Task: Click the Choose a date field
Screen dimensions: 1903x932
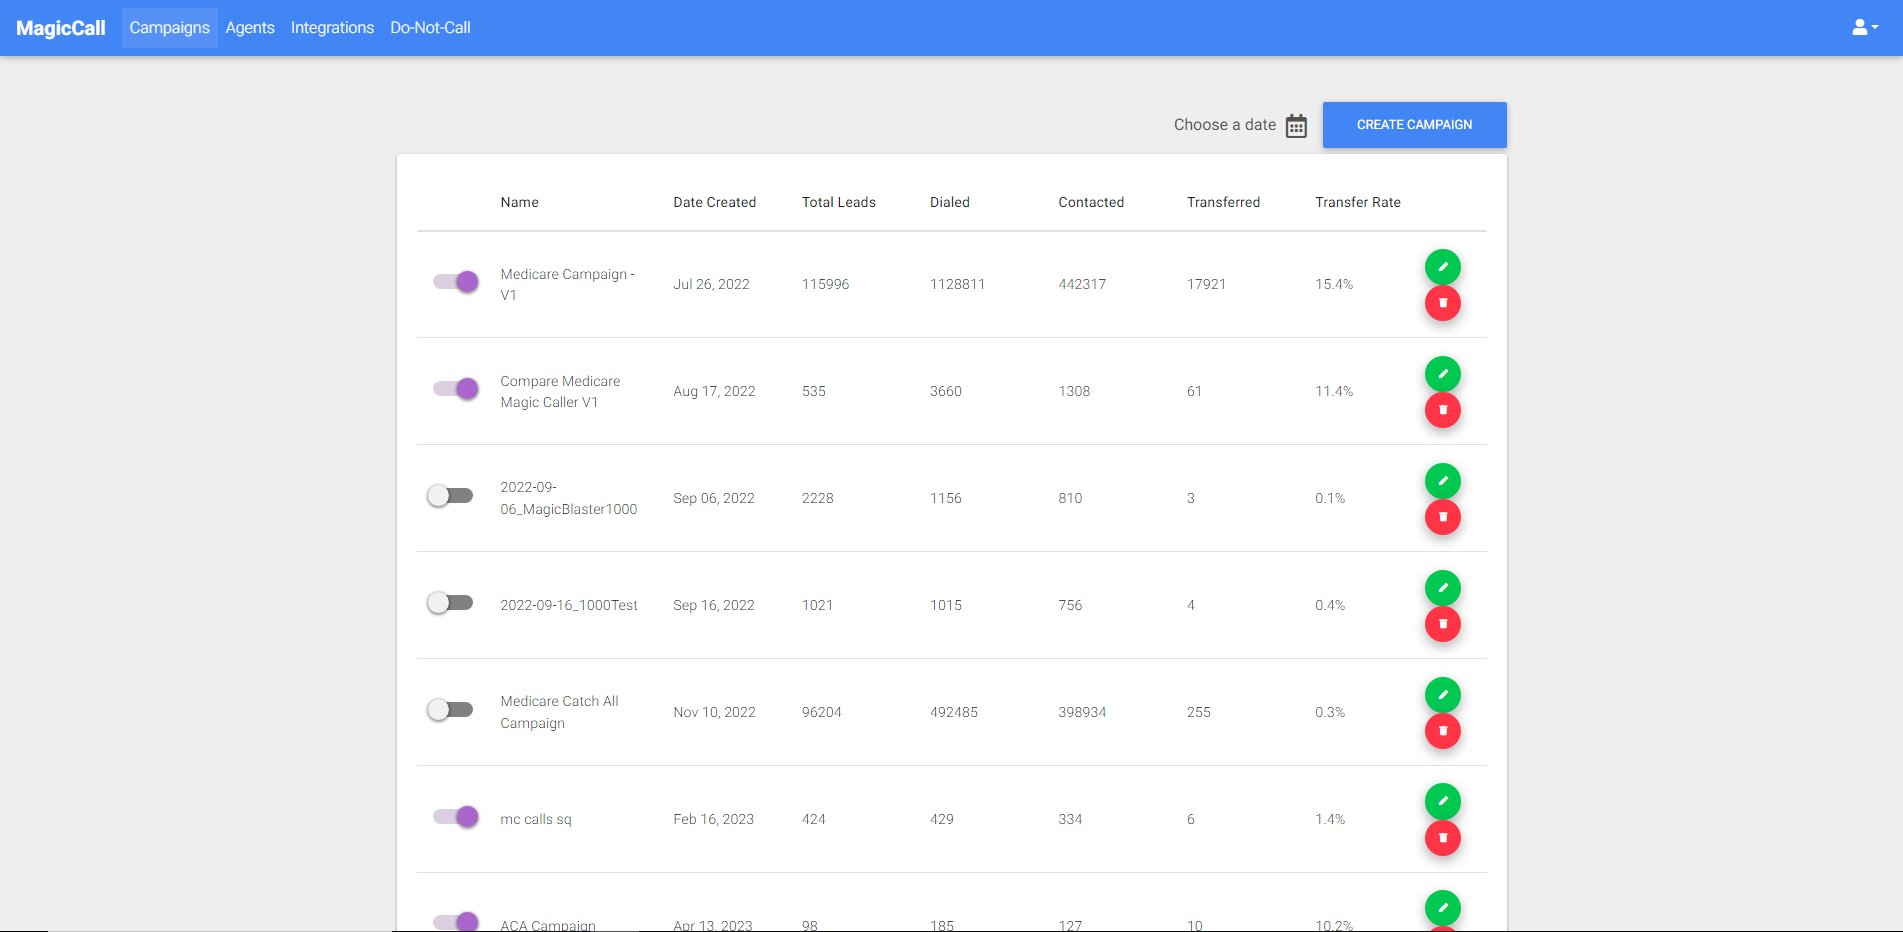Action: coord(1224,125)
